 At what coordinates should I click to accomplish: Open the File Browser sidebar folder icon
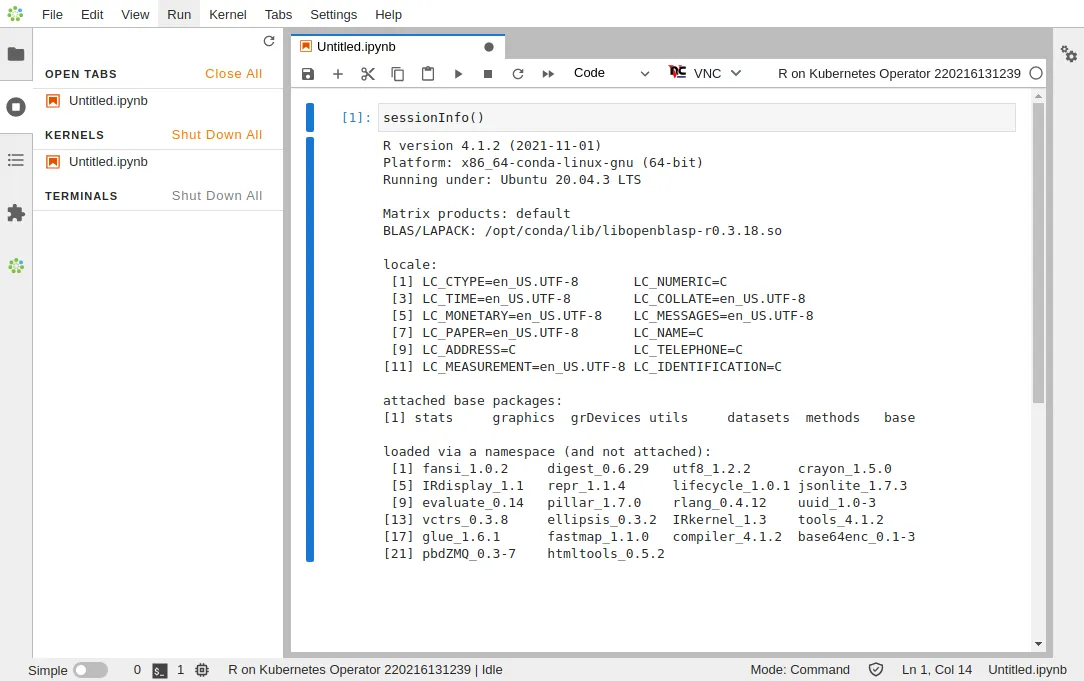pyautogui.click(x=16, y=54)
